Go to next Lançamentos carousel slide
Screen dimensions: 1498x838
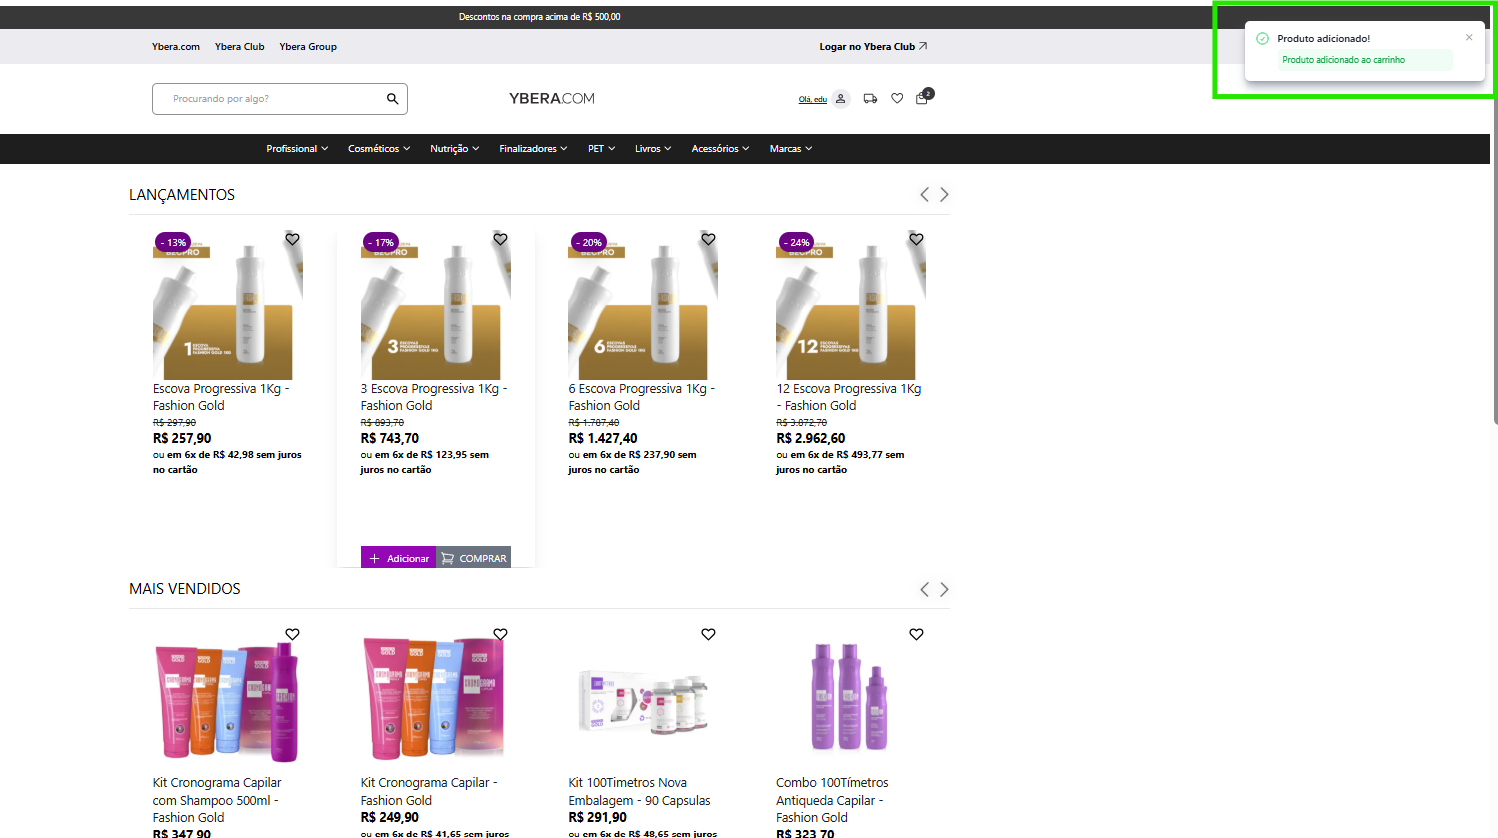coord(944,195)
